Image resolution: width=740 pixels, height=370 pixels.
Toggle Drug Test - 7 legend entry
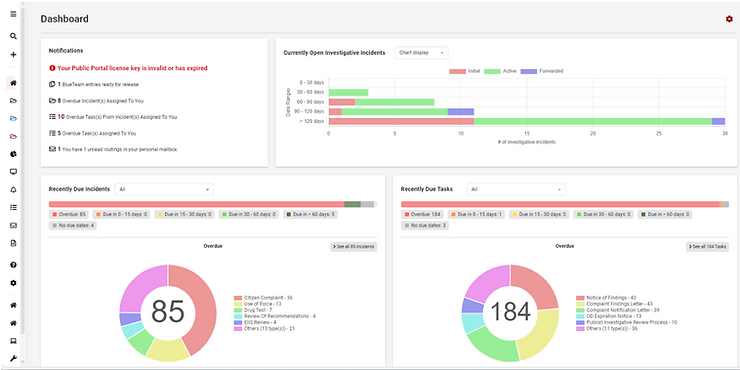252,310
